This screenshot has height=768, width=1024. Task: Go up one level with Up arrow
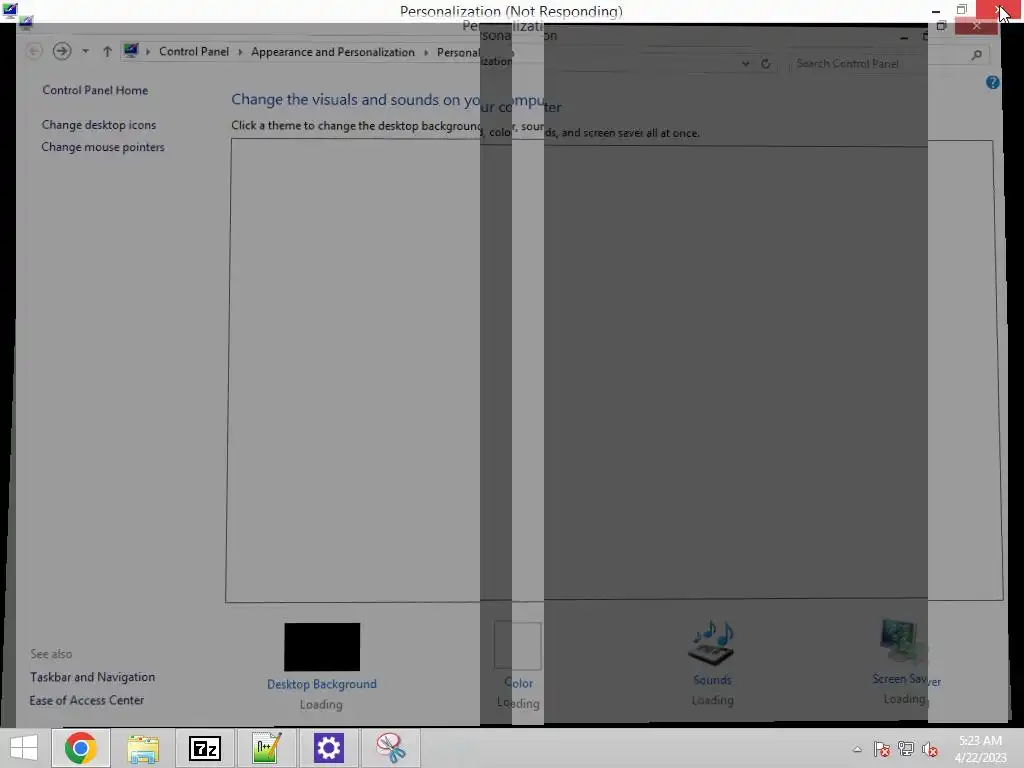107,51
